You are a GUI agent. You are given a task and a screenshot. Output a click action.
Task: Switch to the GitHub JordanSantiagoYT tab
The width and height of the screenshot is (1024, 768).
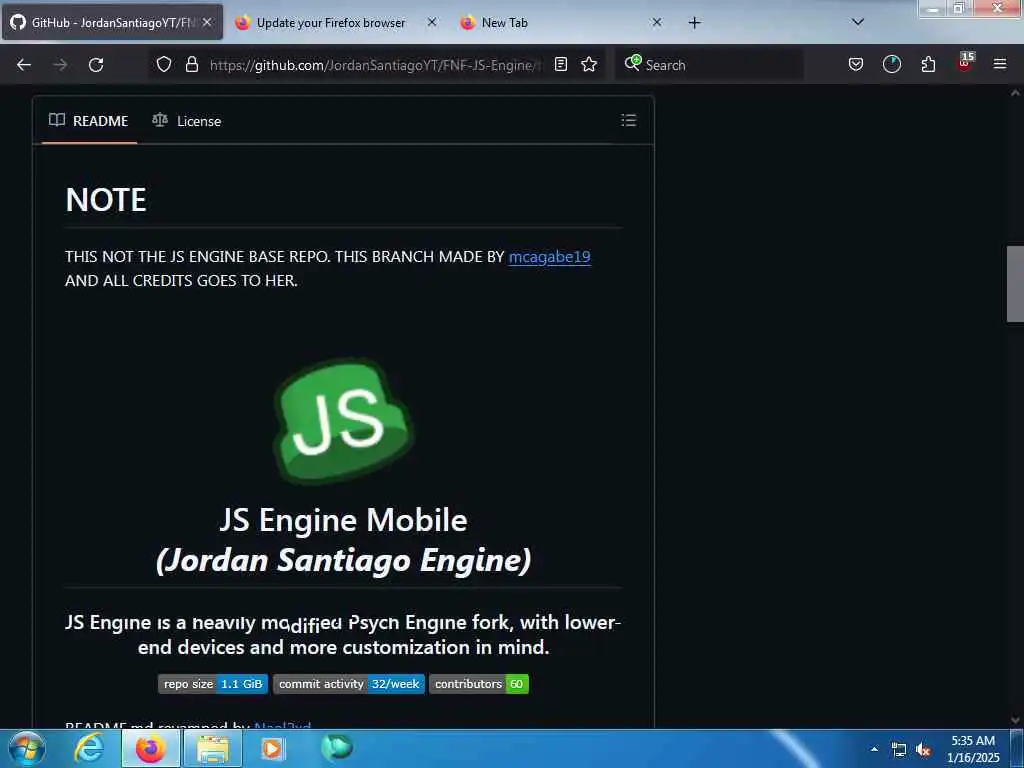[x=112, y=22]
